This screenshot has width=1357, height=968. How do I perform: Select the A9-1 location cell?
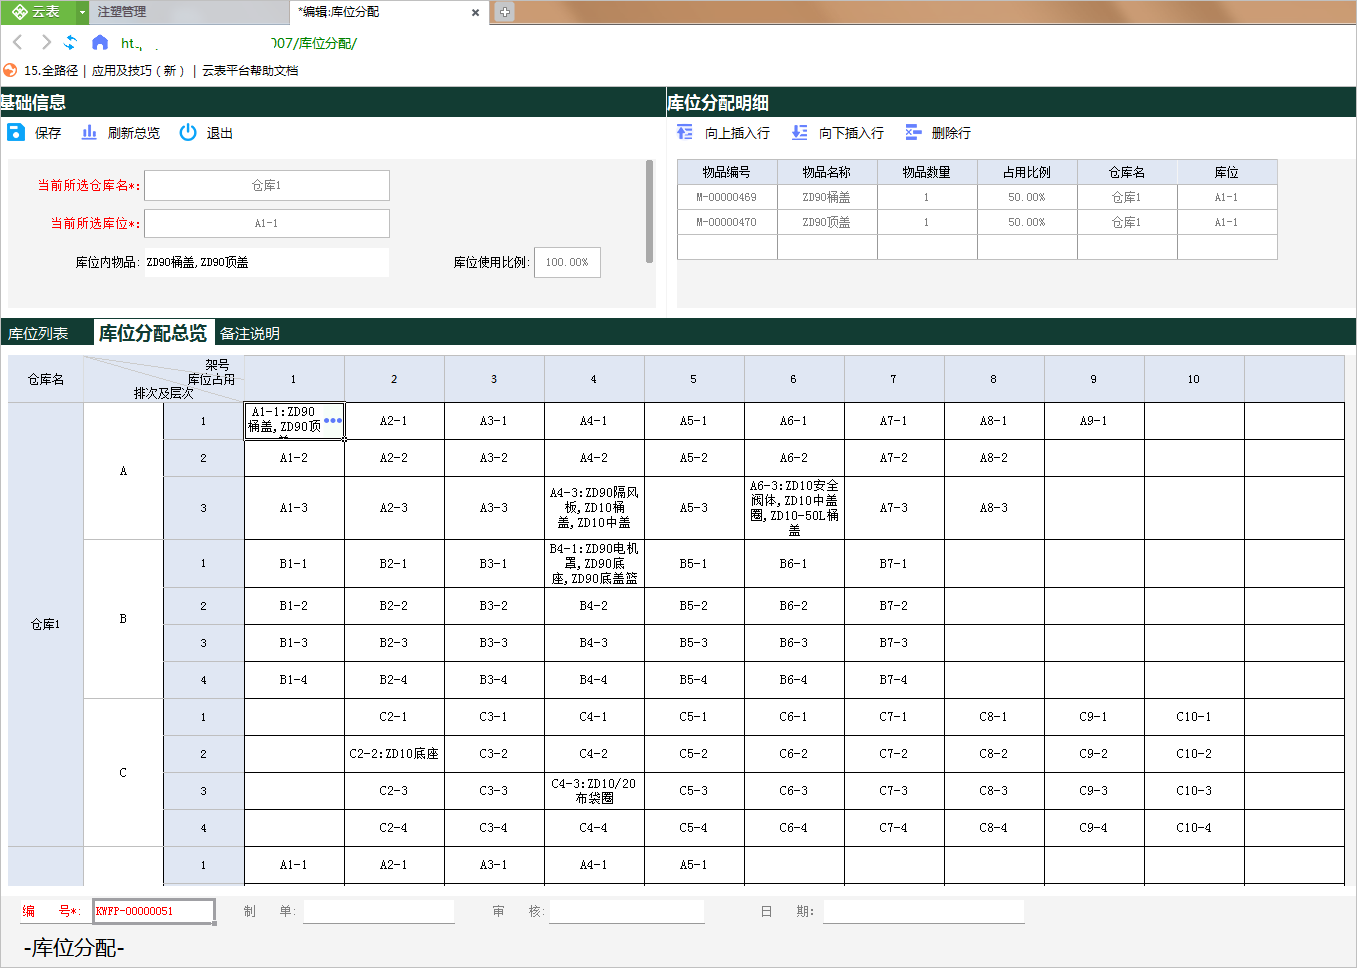[1094, 421]
